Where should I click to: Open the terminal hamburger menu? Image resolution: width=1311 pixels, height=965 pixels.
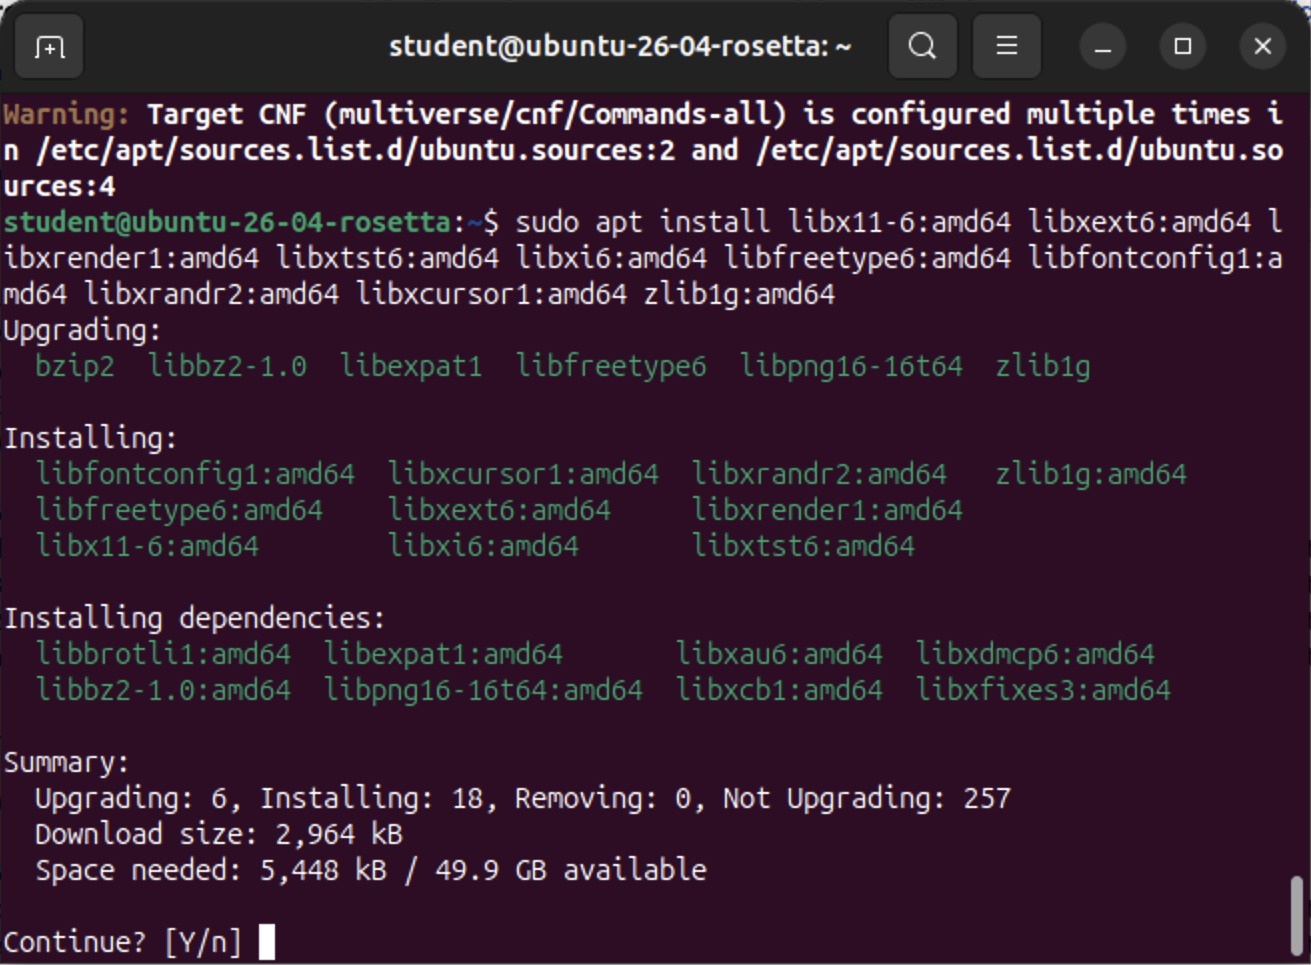[x=1006, y=46]
